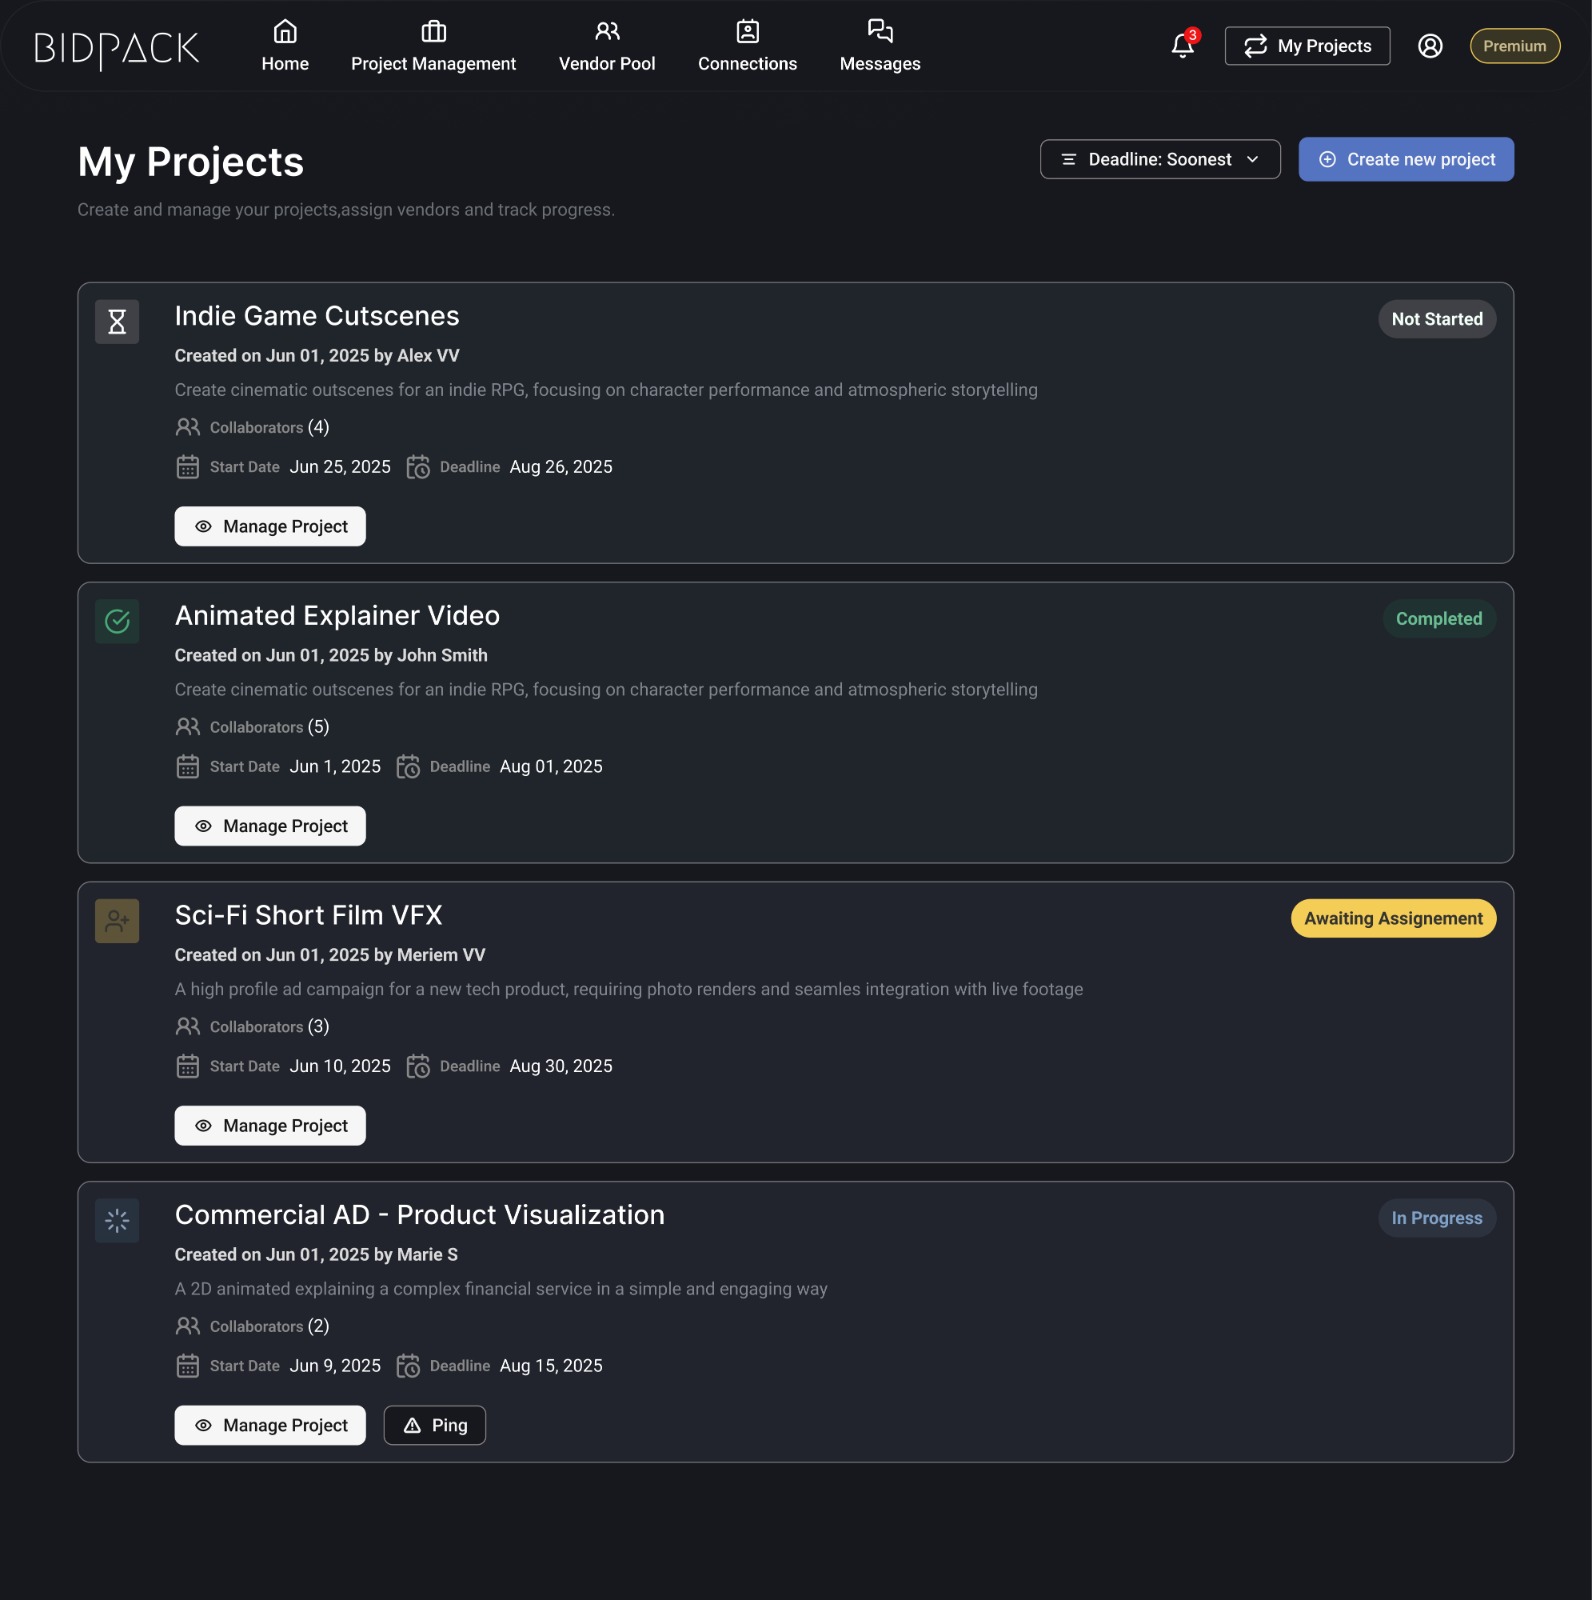Switch to the Messages tab

coord(880,46)
